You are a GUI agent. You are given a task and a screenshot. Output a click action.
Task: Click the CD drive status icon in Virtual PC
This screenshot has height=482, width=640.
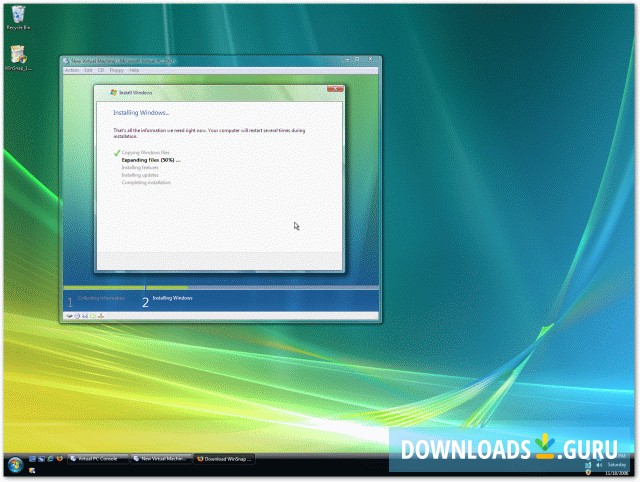pyautogui.click(x=77, y=316)
